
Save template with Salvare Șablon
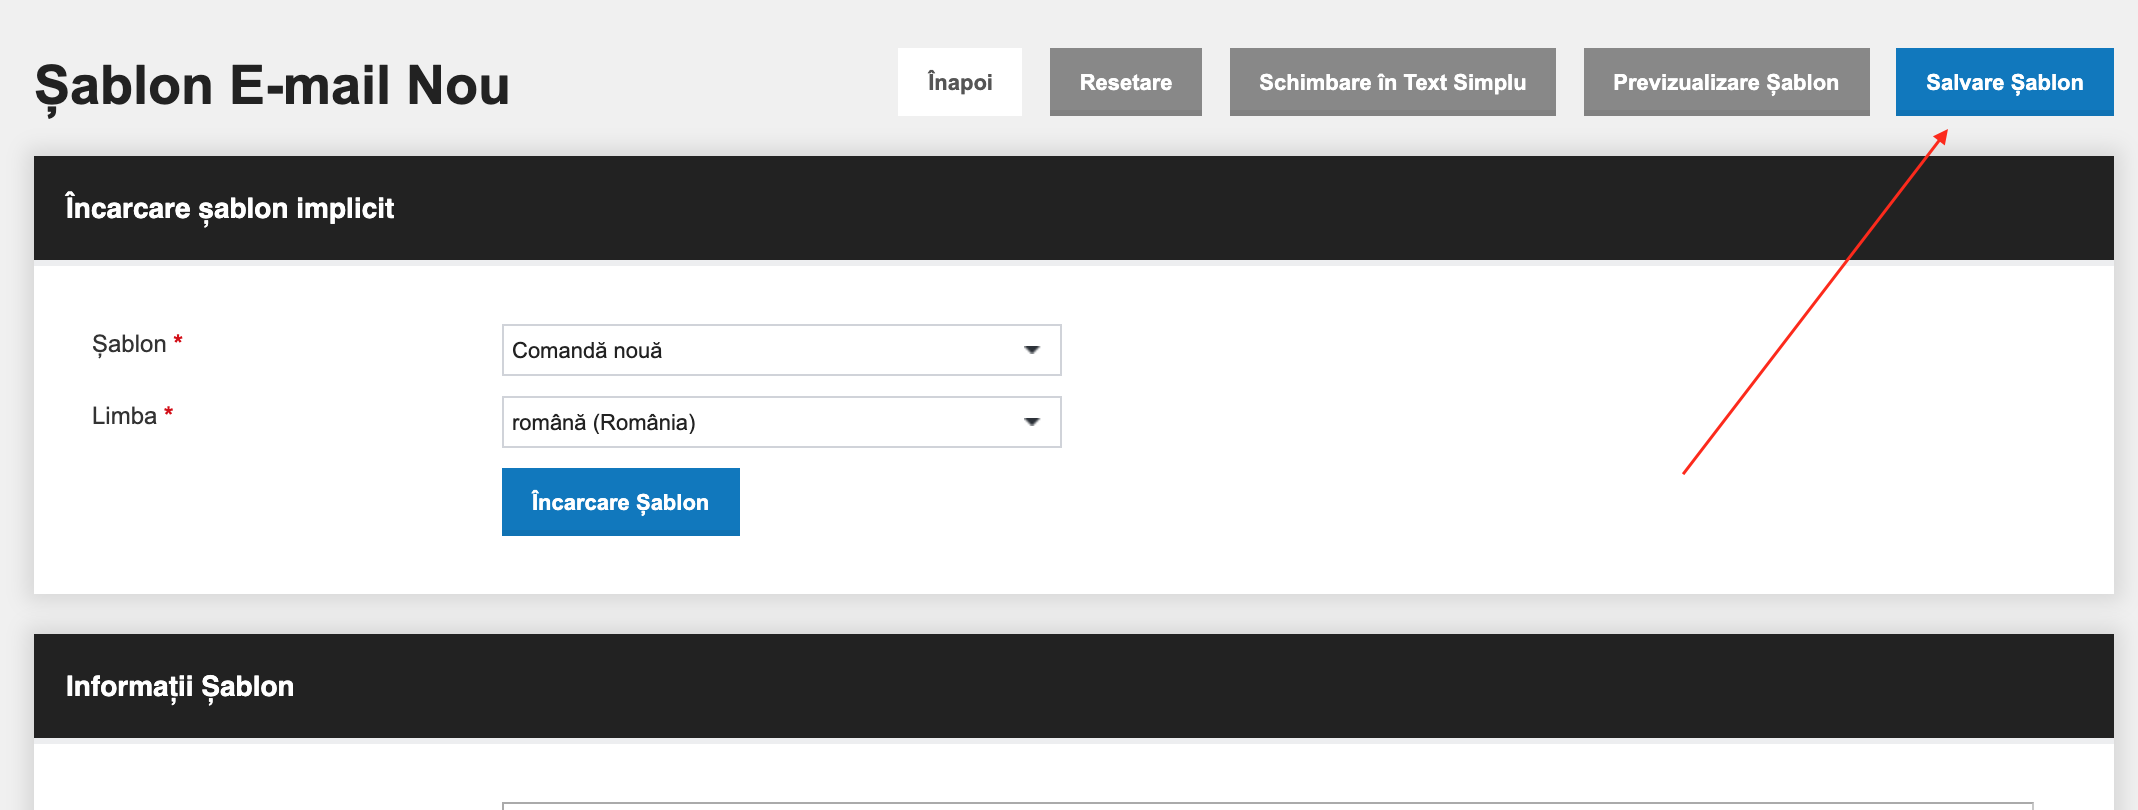[2005, 82]
